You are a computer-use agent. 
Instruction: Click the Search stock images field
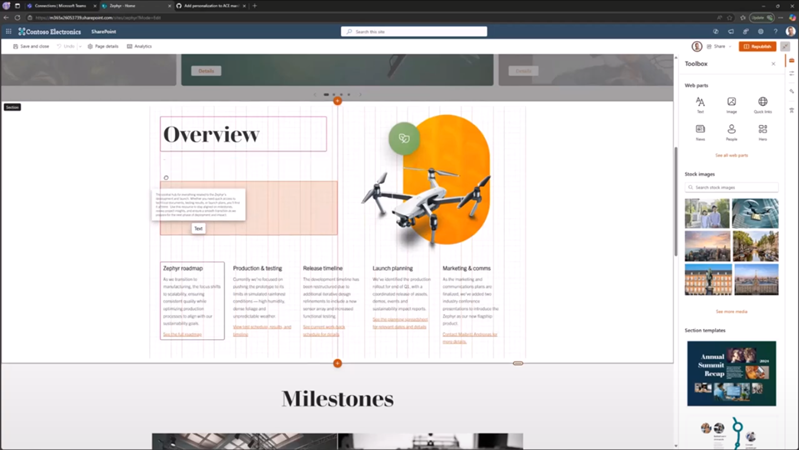click(731, 188)
